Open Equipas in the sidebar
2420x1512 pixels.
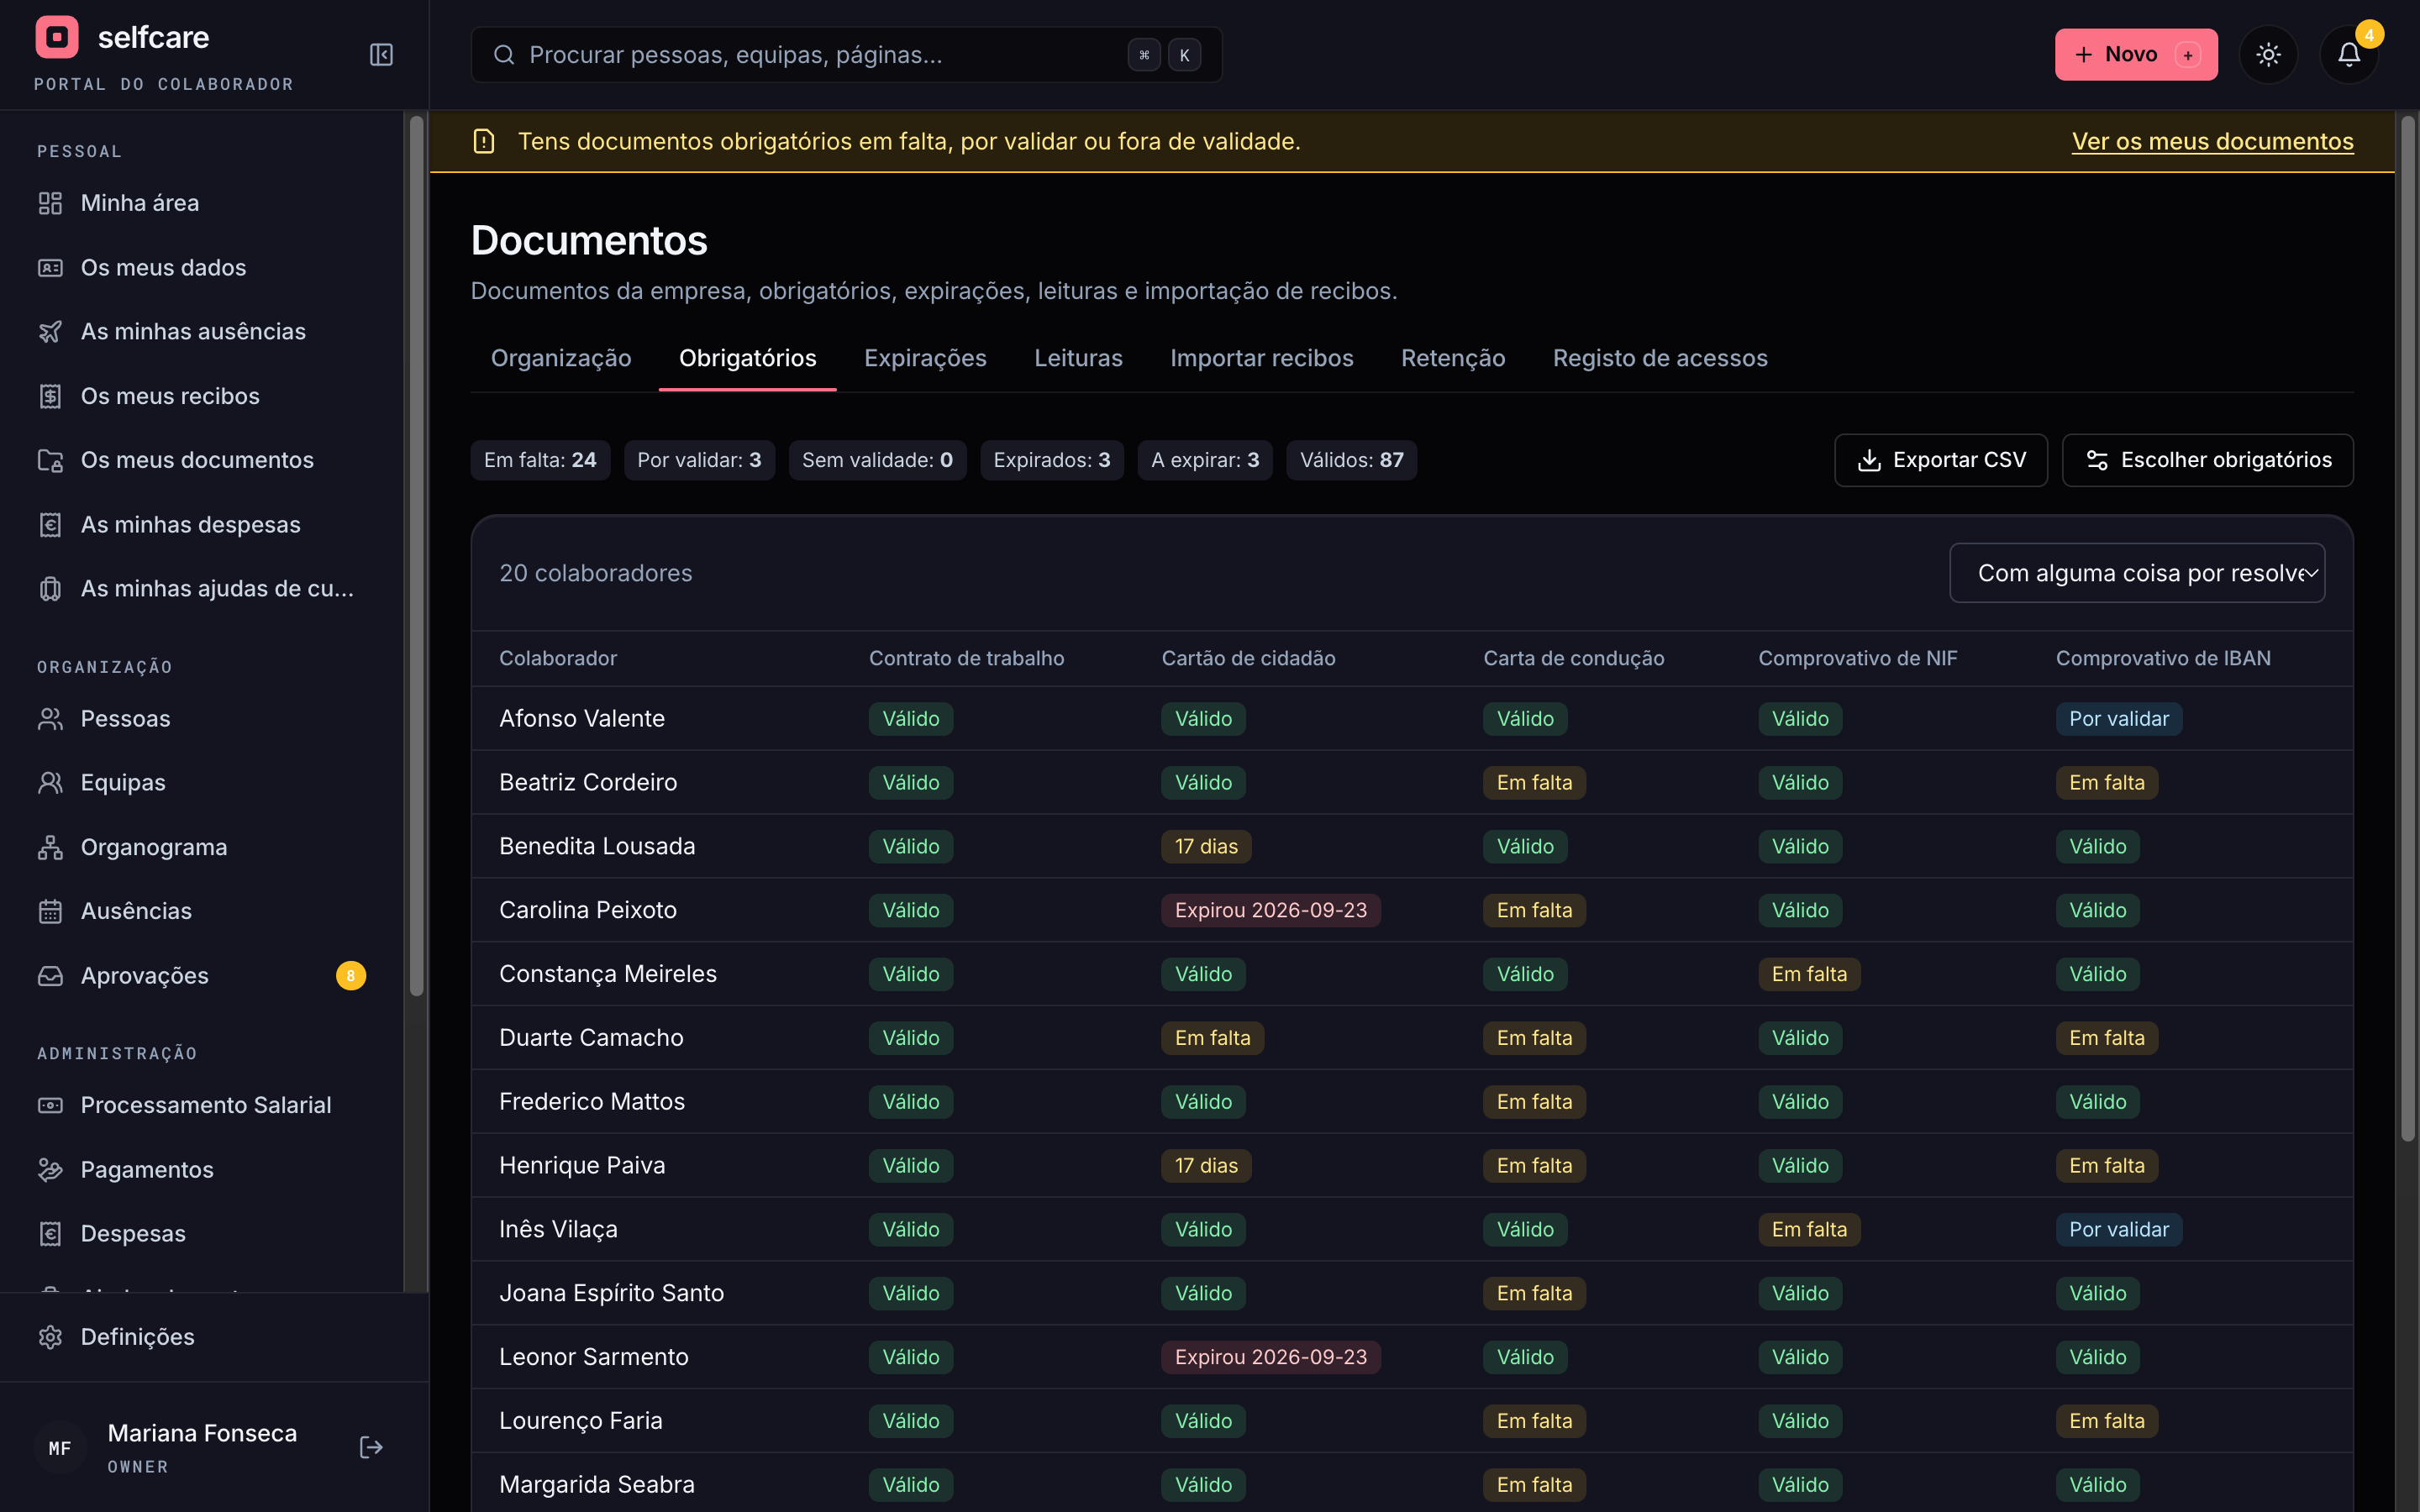201,782
